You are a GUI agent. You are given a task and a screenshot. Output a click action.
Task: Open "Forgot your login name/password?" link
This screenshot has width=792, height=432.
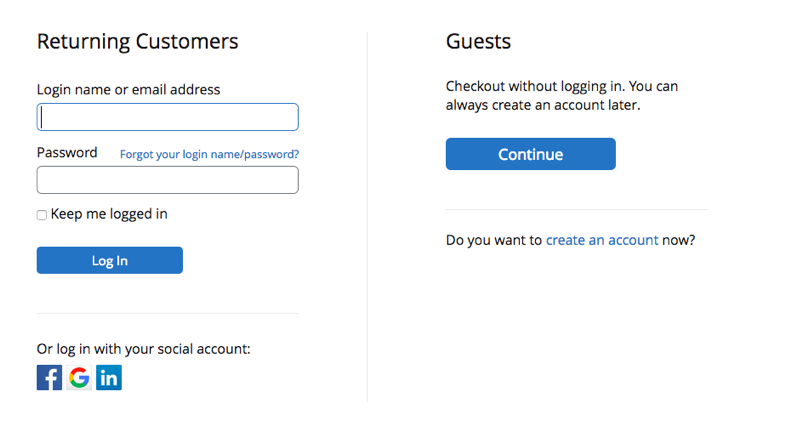(209, 155)
